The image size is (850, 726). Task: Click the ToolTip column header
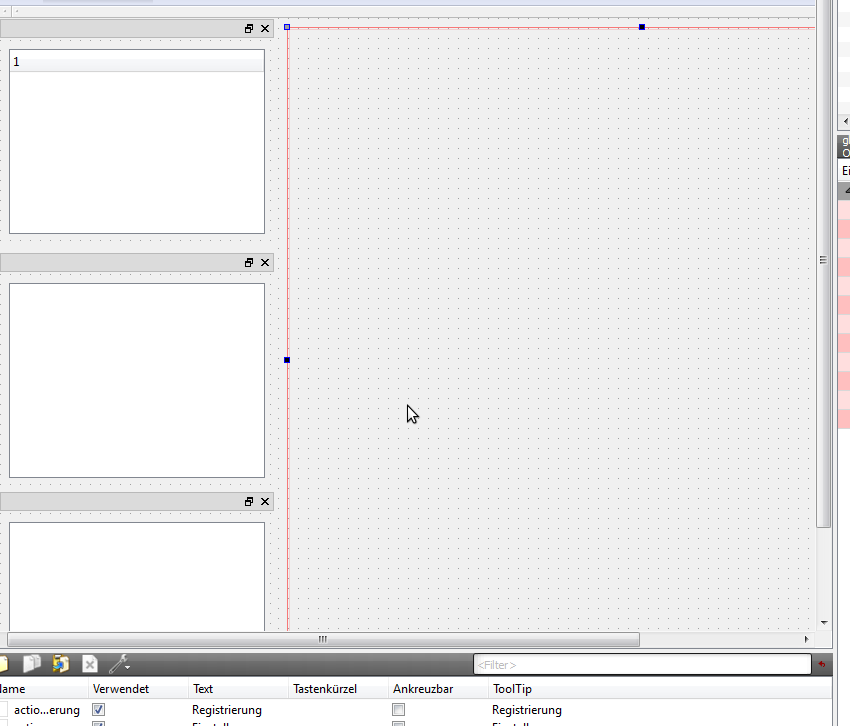pos(660,689)
